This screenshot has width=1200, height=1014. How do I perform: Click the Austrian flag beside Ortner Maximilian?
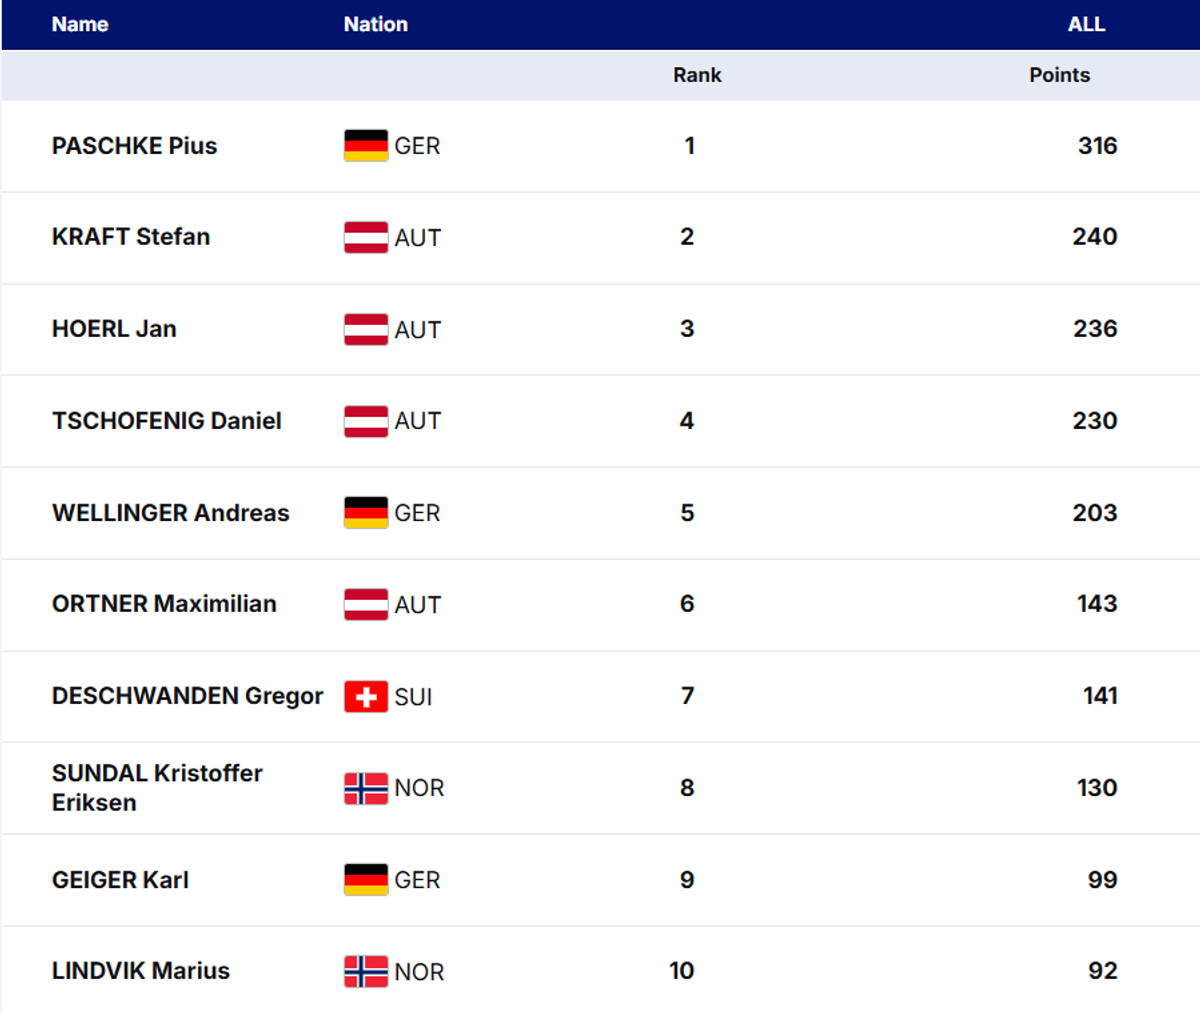pos(366,604)
